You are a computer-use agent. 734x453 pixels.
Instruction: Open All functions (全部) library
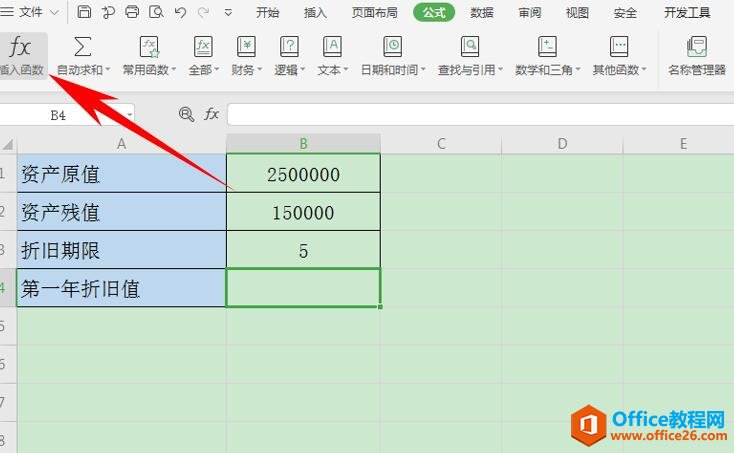coord(204,56)
